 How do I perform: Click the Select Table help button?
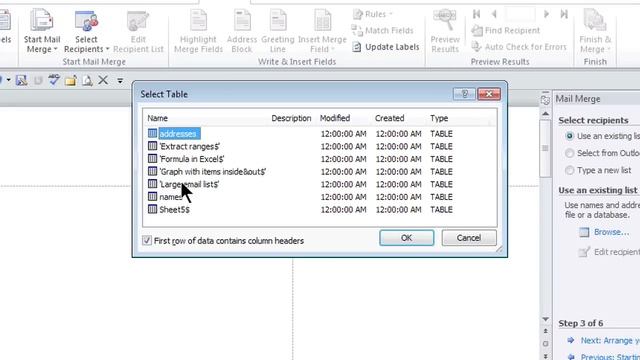(x=464, y=94)
